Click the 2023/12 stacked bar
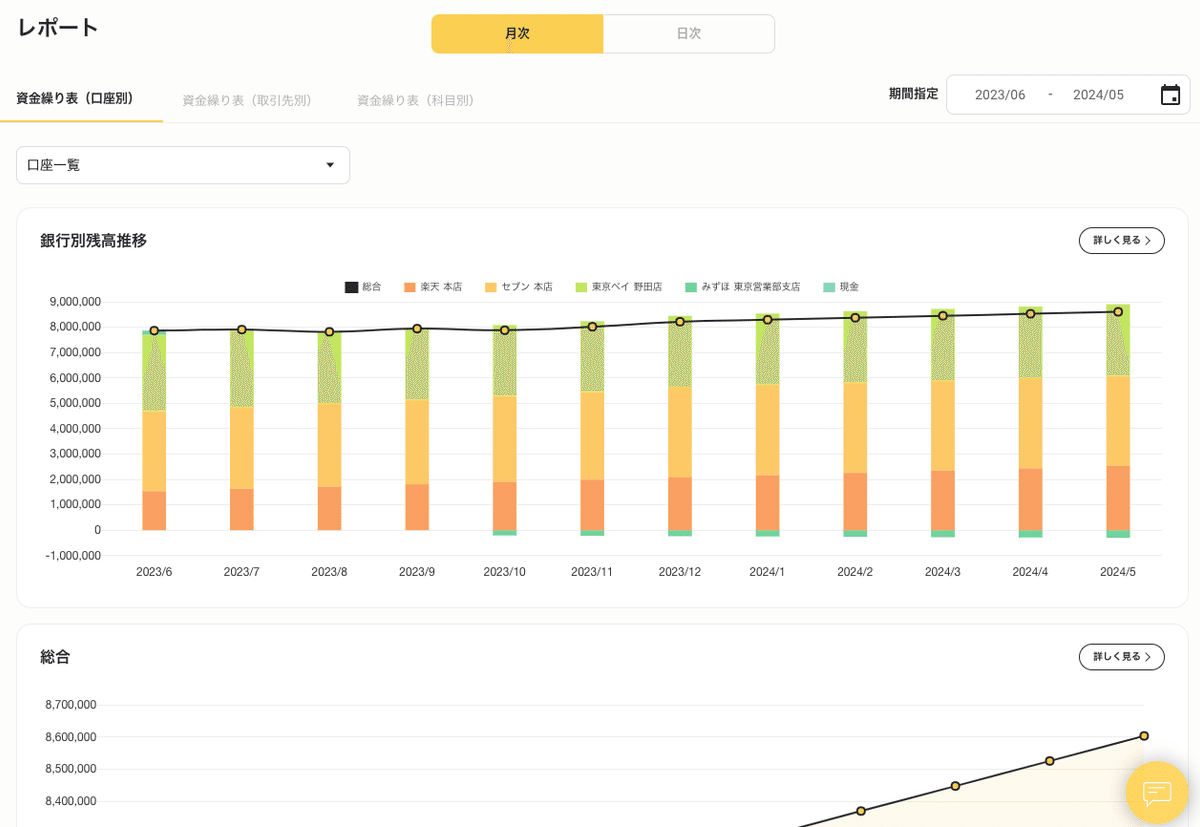1200x827 pixels. (680, 426)
